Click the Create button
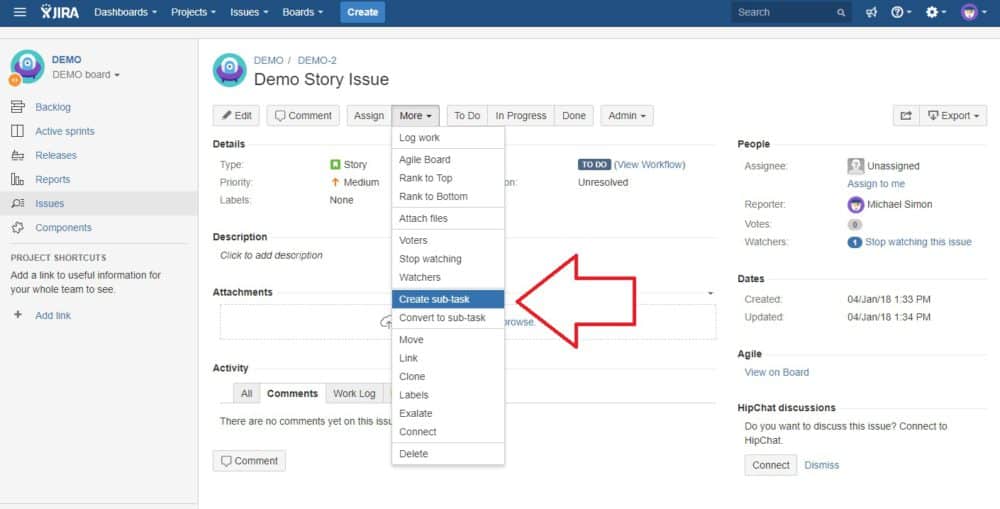 click(x=362, y=12)
